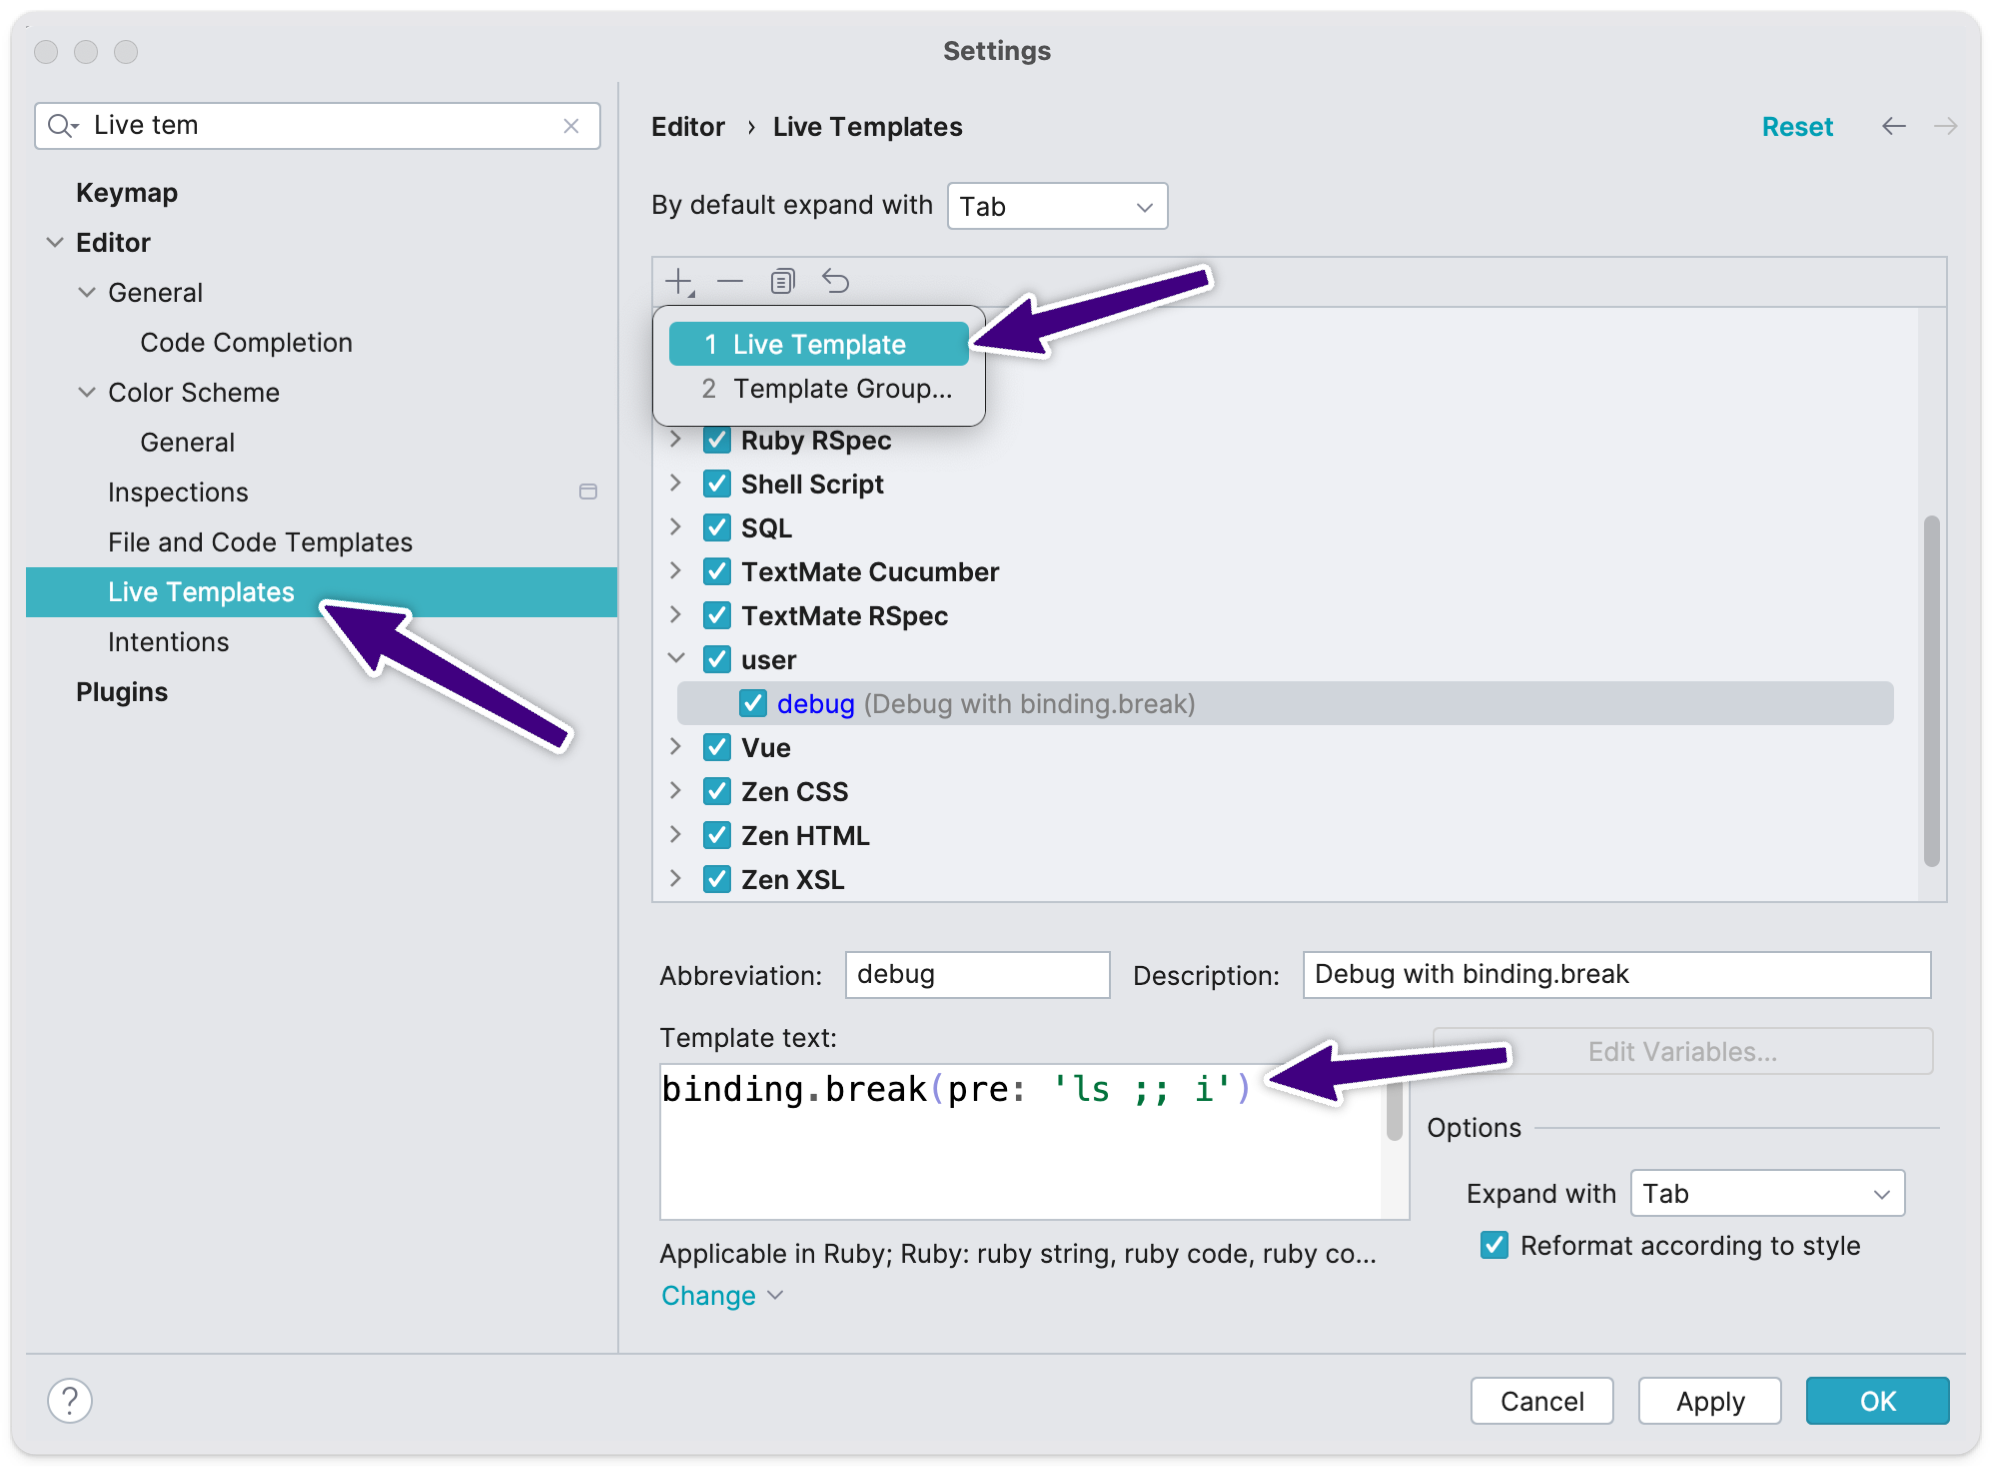Open File and Code Templates page
The height and width of the screenshot is (1468, 1994).
[260, 543]
